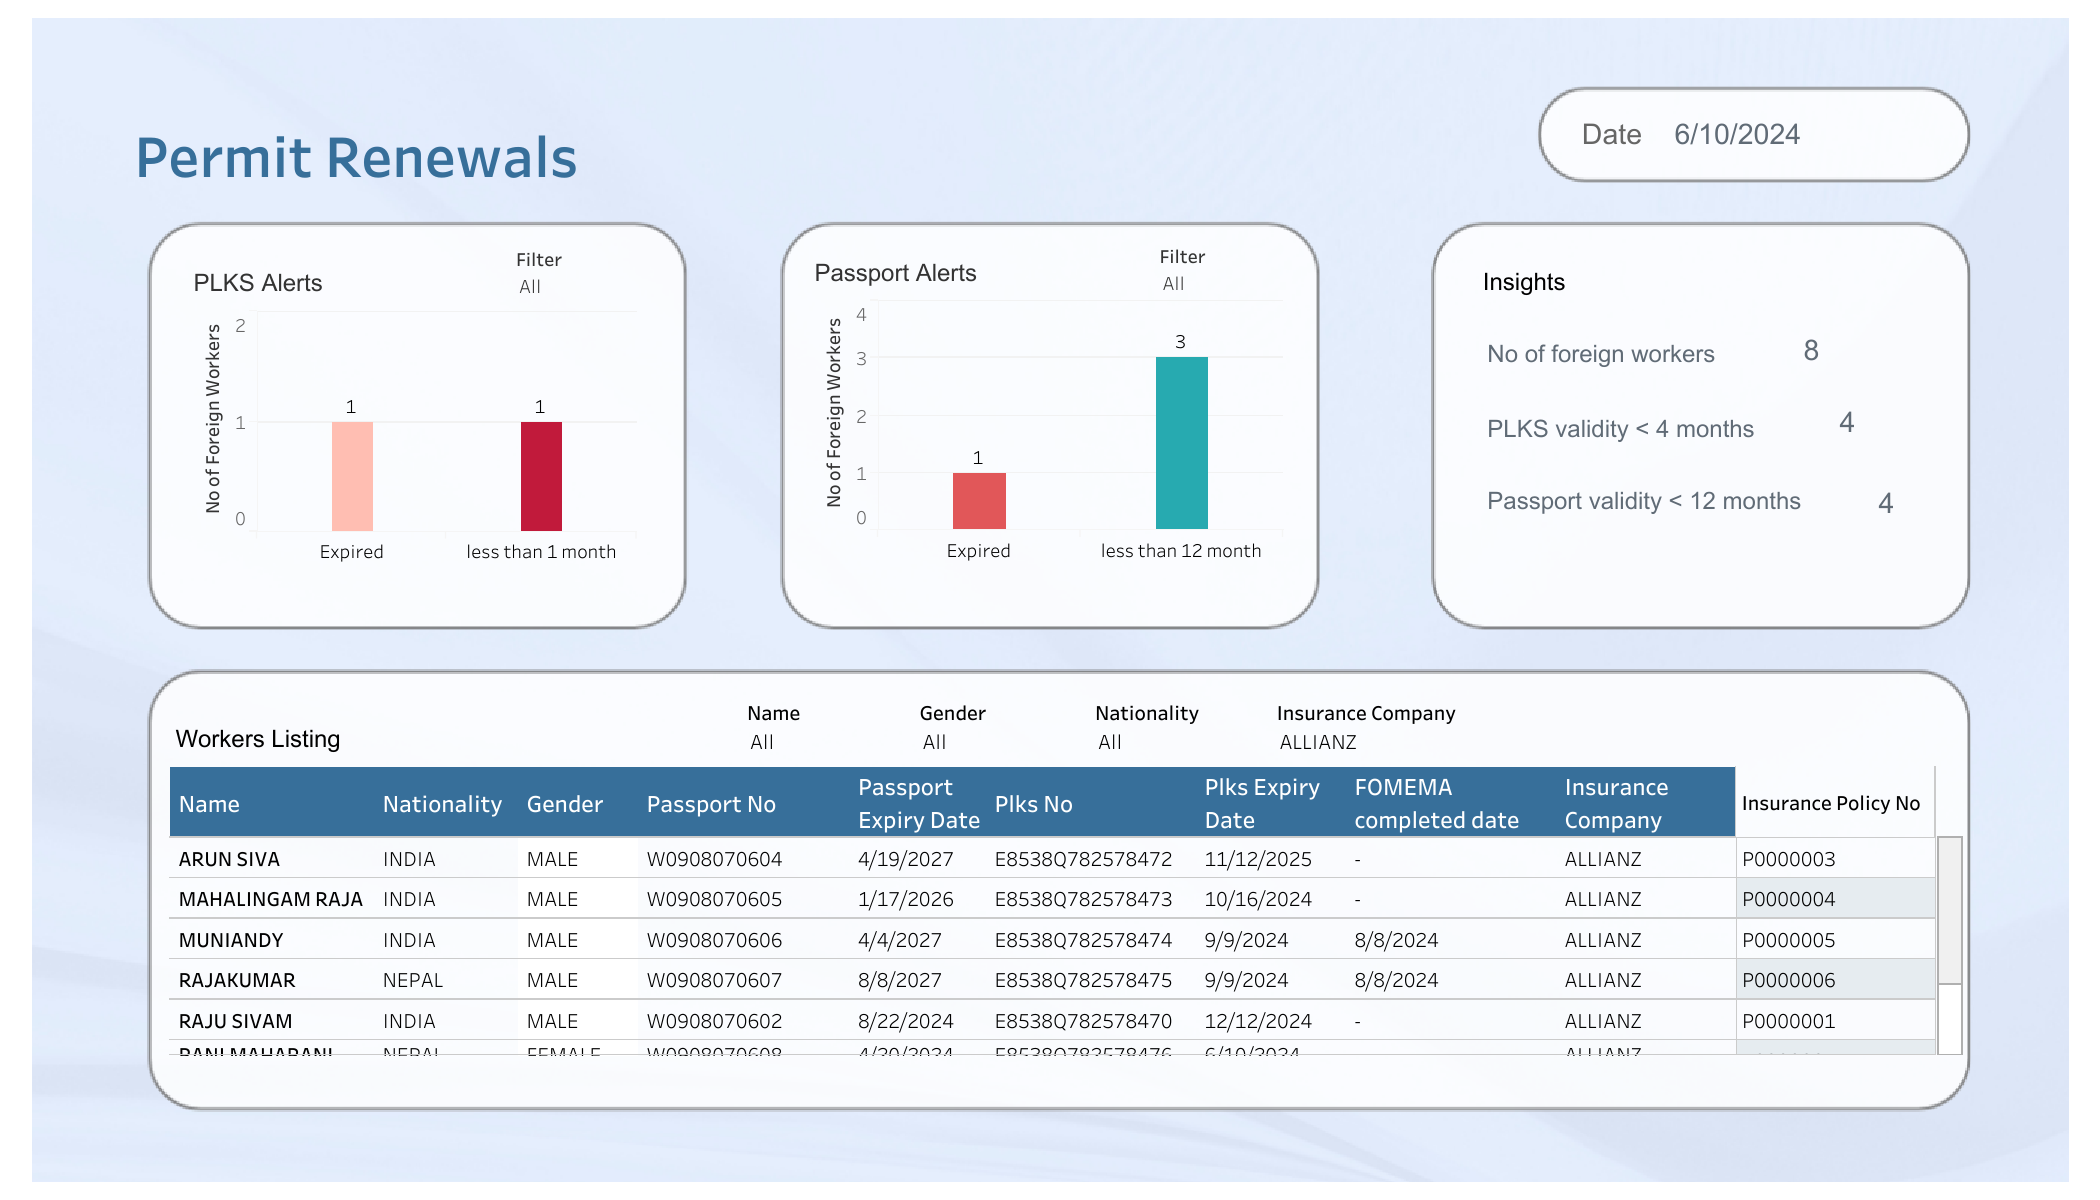This screenshot has width=2100, height=1200.
Task: Click passport expiry date 8/8/2027
Action: click(899, 980)
